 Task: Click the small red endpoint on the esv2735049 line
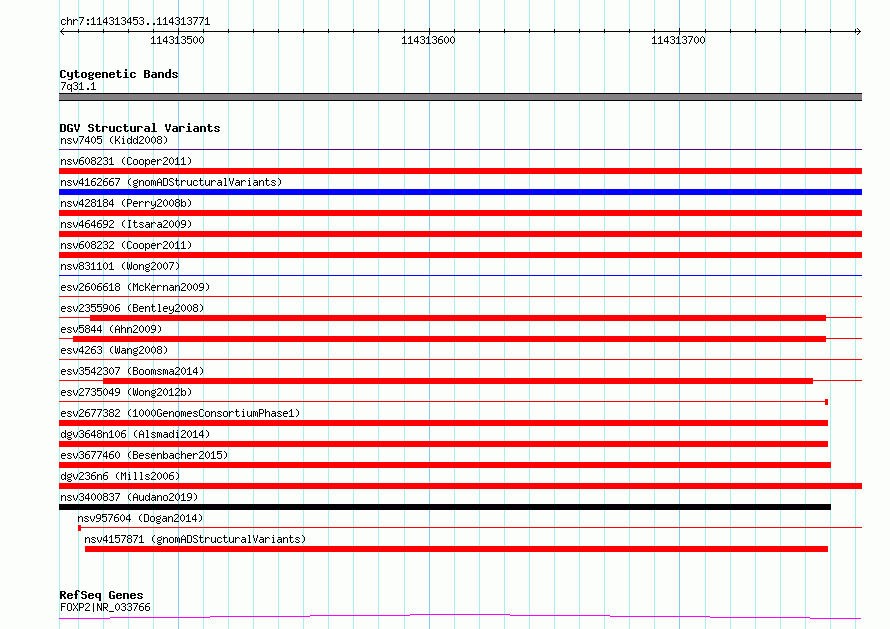click(x=826, y=402)
